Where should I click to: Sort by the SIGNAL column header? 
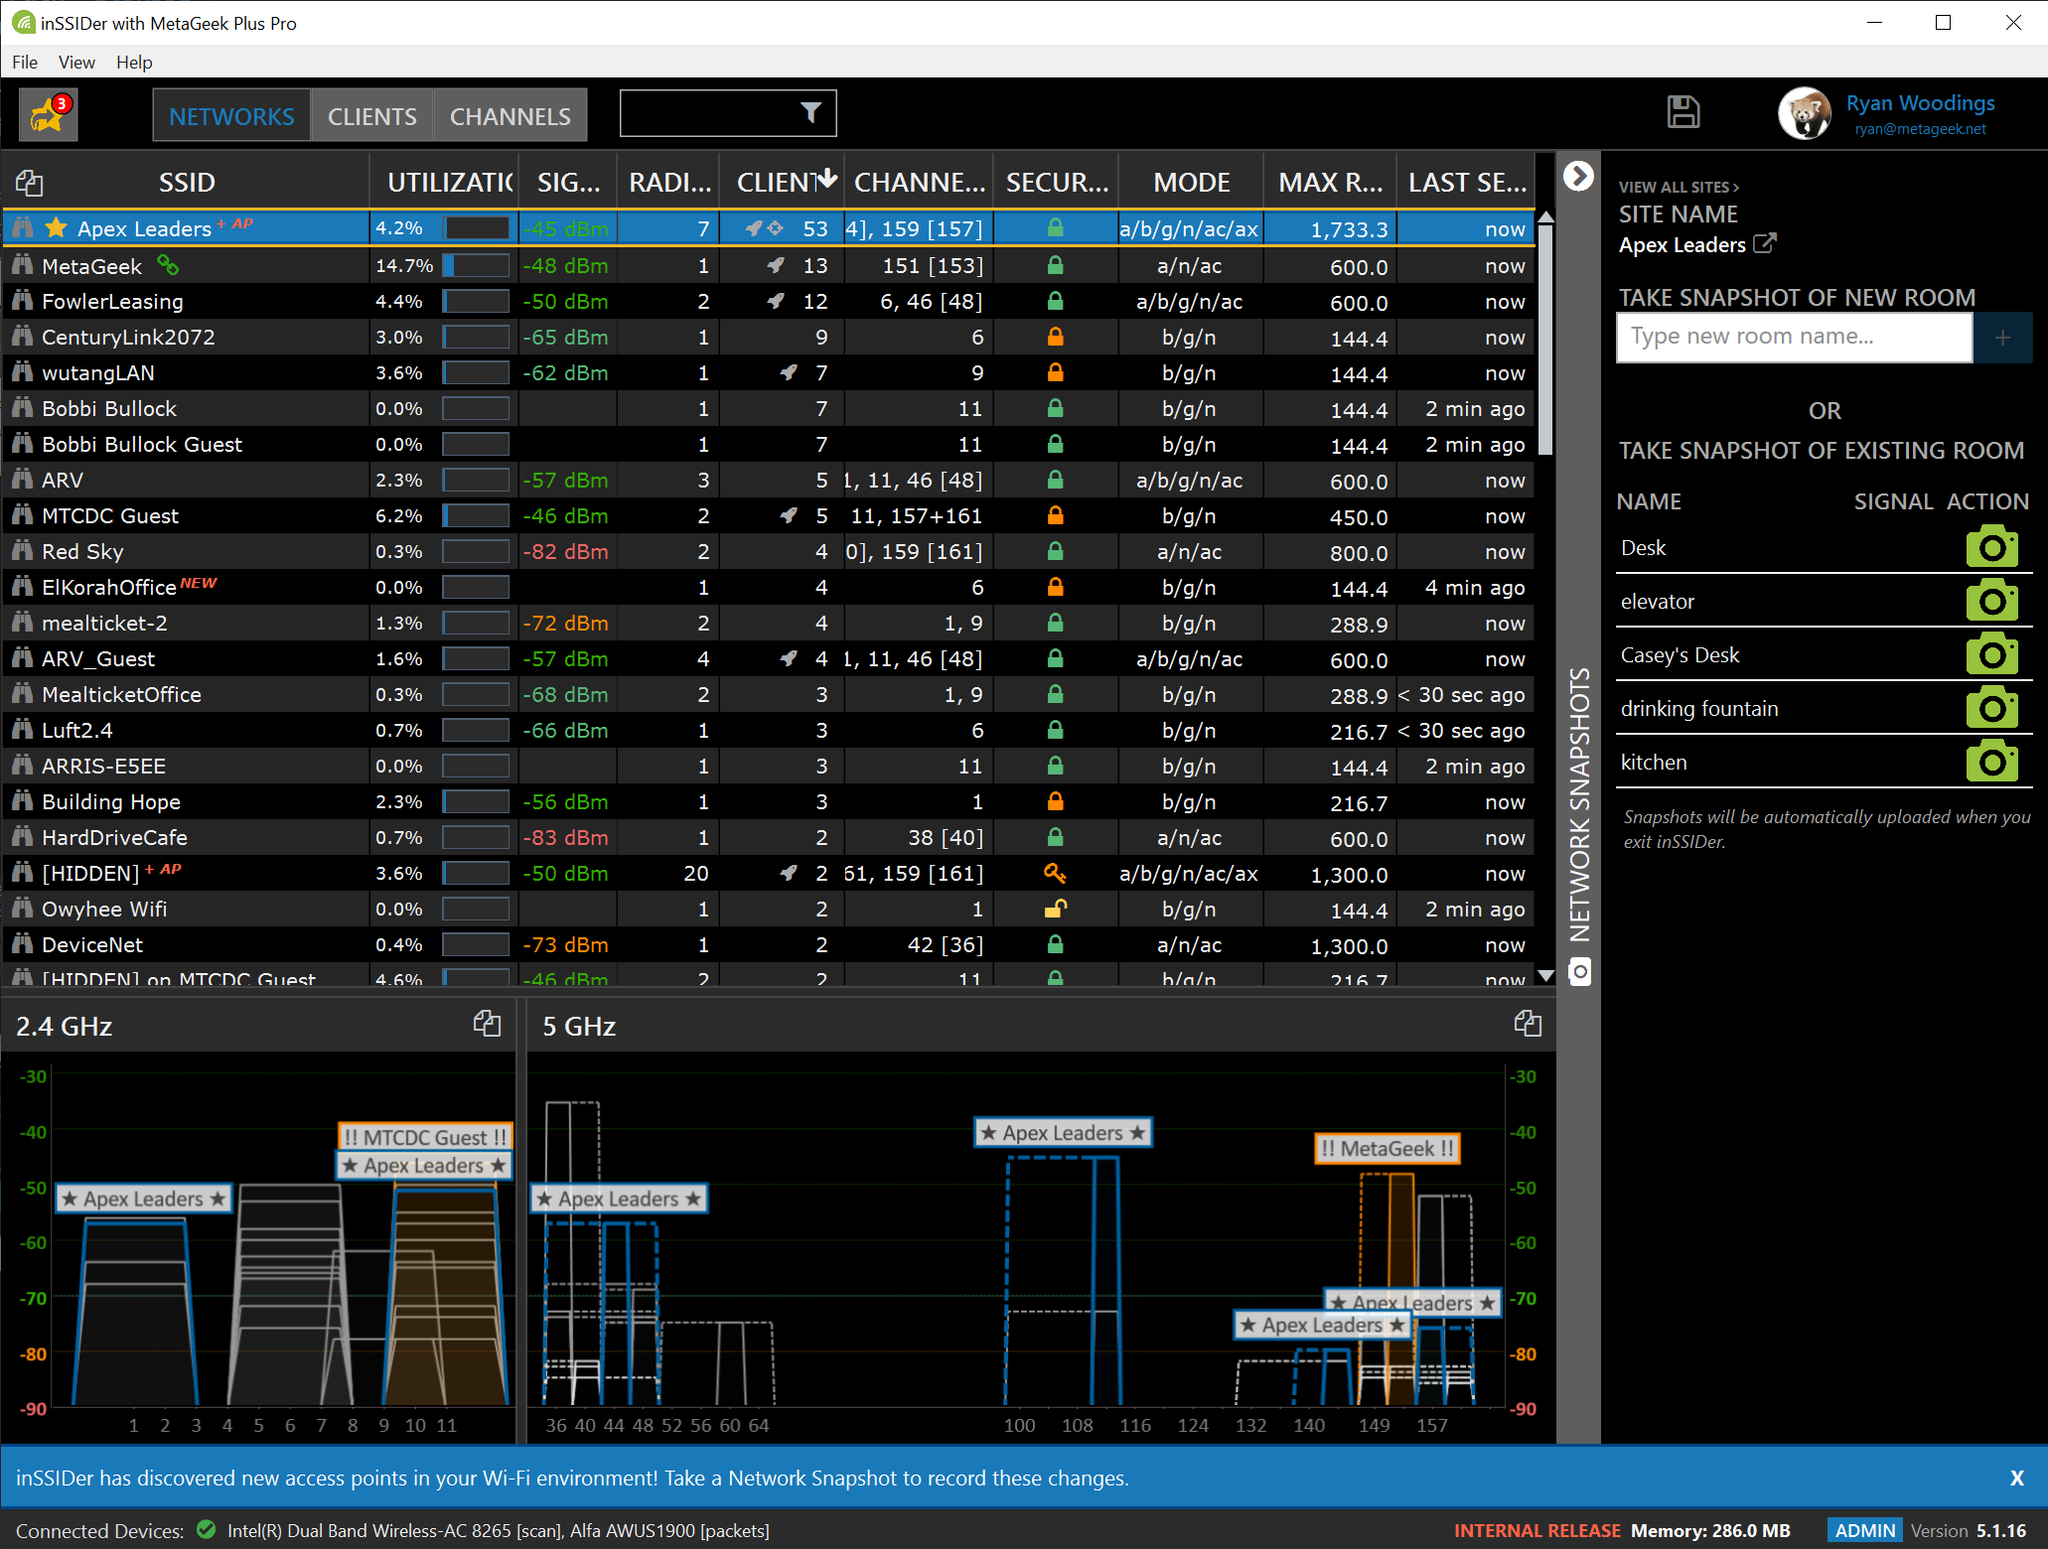point(568,182)
